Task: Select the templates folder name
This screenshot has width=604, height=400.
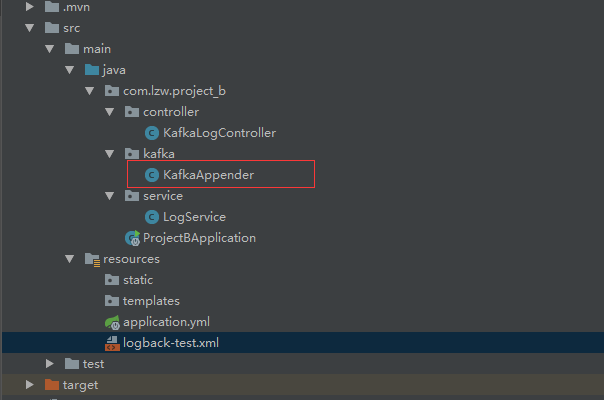Action: click(151, 301)
